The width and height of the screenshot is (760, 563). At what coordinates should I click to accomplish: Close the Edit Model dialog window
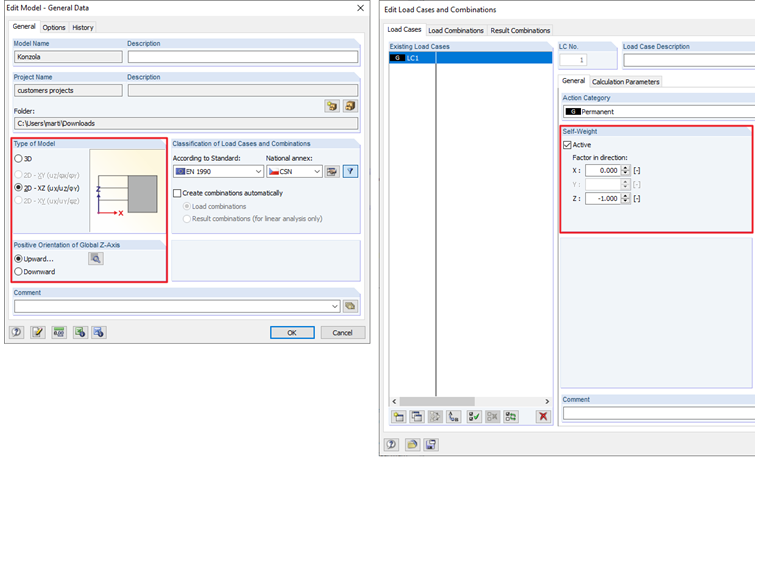pos(360,8)
